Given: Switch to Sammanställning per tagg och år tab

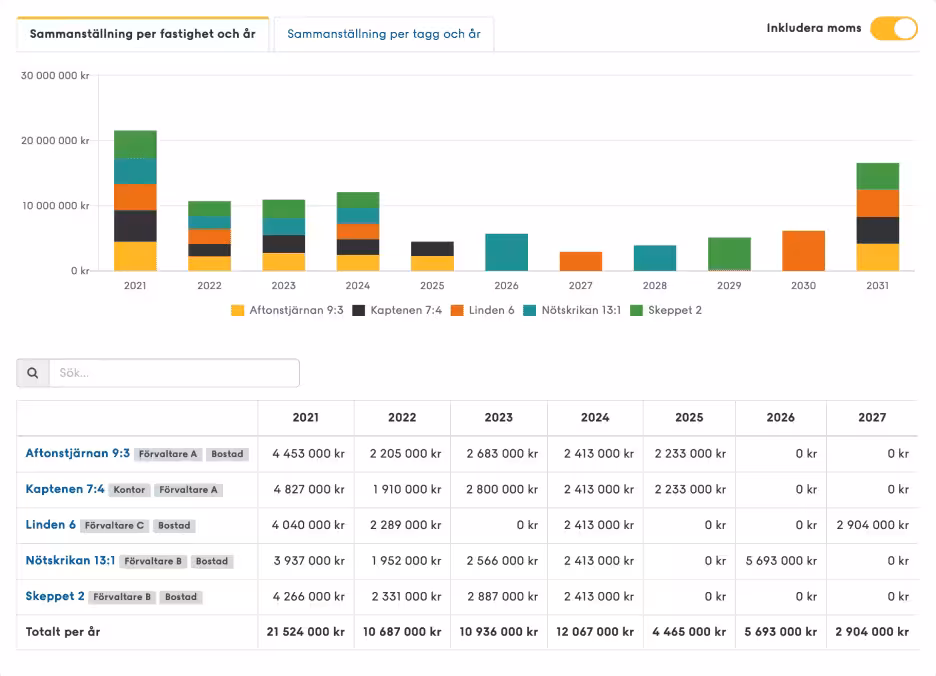Looking at the screenshot, I should (384, 34).
